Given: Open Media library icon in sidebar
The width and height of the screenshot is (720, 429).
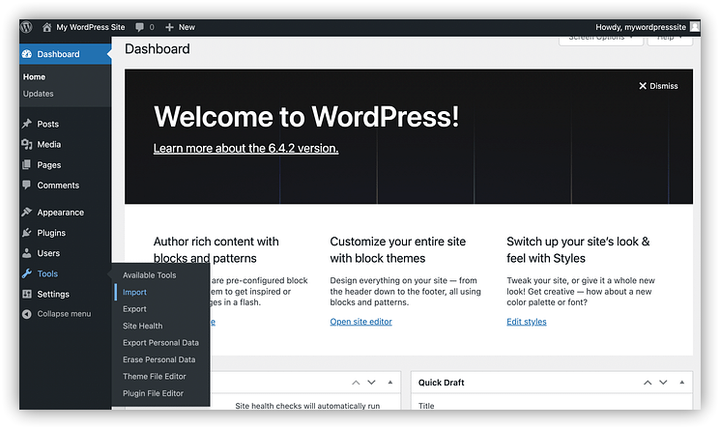Looking at the screenshot, I should coord(27,144).
